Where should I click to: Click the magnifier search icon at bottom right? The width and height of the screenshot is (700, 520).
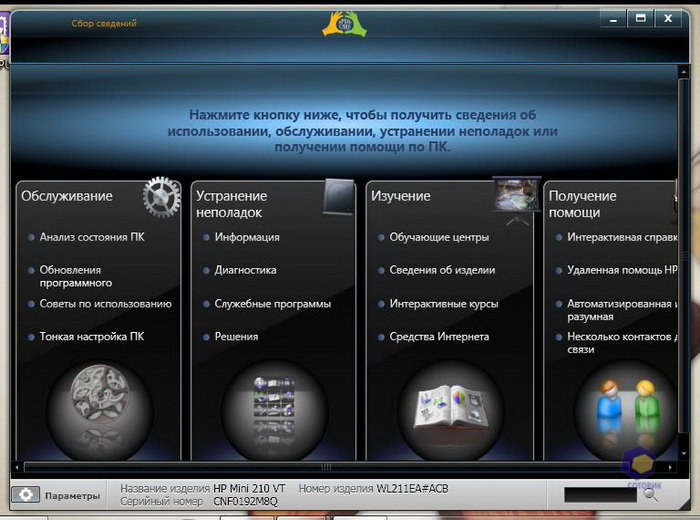(x=650, y=494)
